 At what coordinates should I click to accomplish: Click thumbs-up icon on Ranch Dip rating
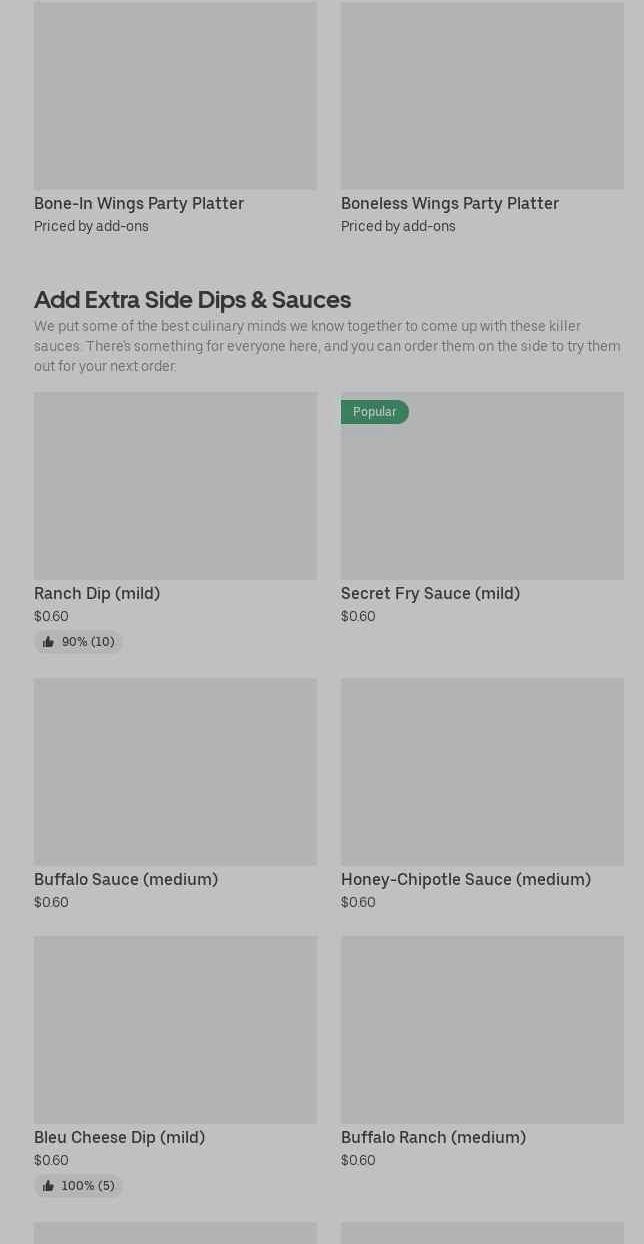(48, 642)
